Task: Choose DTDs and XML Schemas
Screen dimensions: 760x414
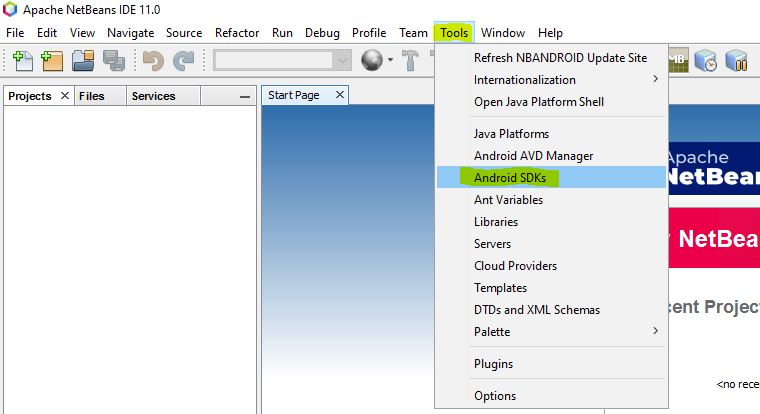Action: pyautogui.click(x=552, y=310)
